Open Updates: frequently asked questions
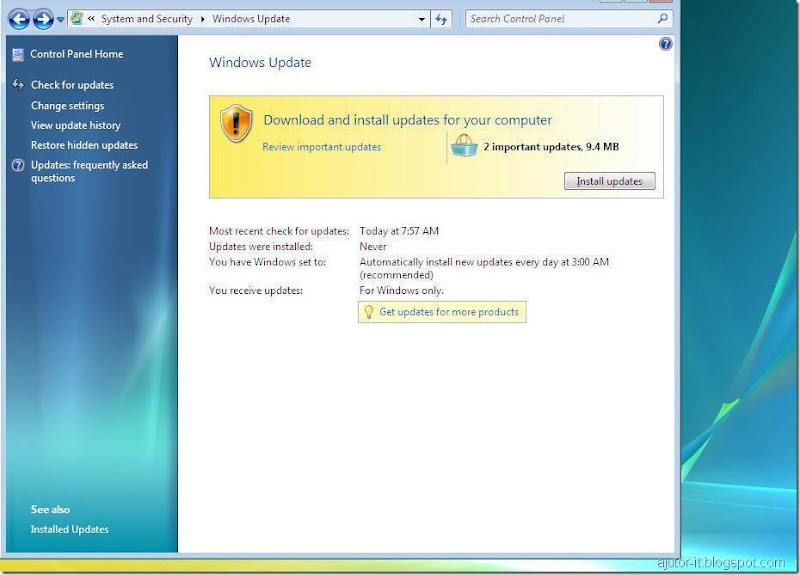The width and height of the screenshot is (800, 575). coord(89,171)
